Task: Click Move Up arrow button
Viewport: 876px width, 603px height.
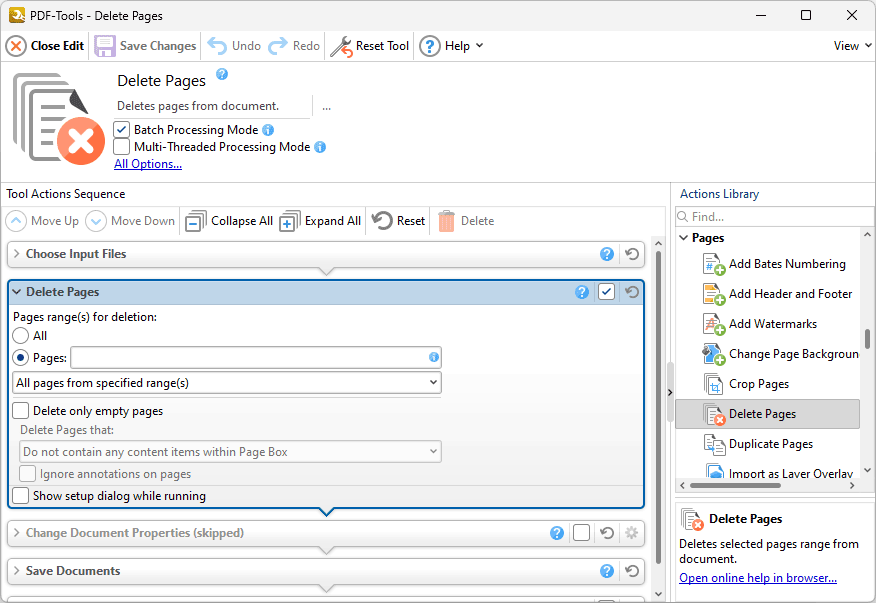Action: tap(42, 221)
